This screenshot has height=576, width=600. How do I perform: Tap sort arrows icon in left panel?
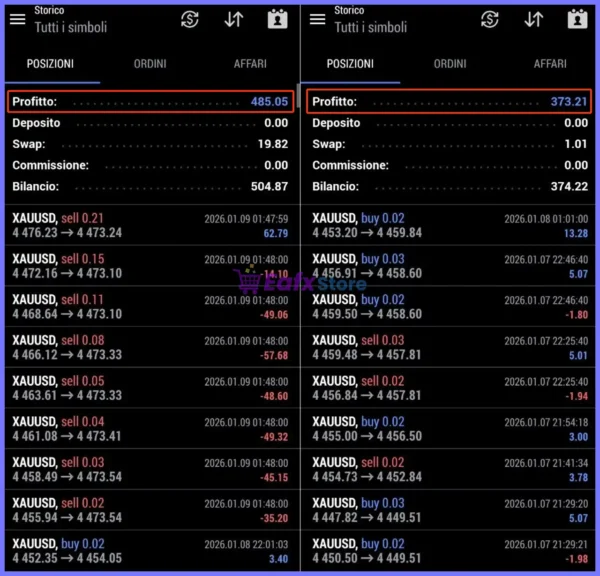click(234, 19)
